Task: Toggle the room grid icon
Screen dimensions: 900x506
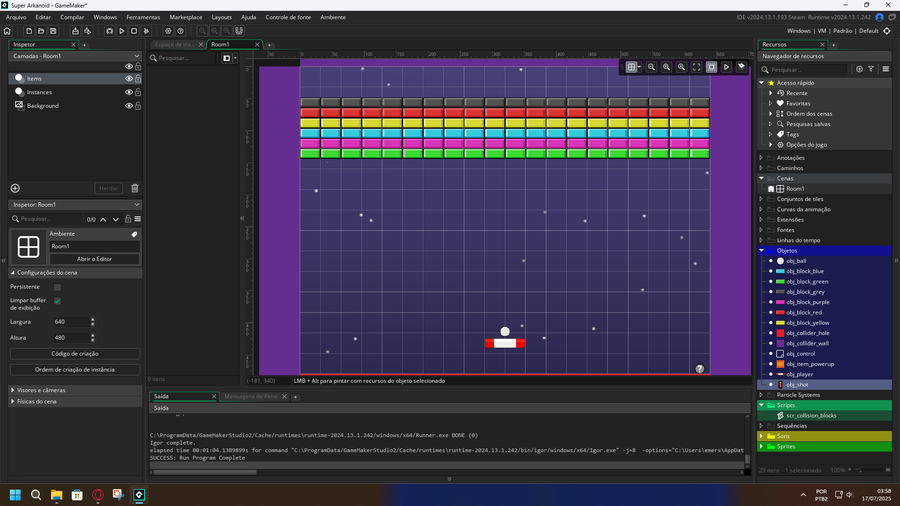Action: coord(631,67)
